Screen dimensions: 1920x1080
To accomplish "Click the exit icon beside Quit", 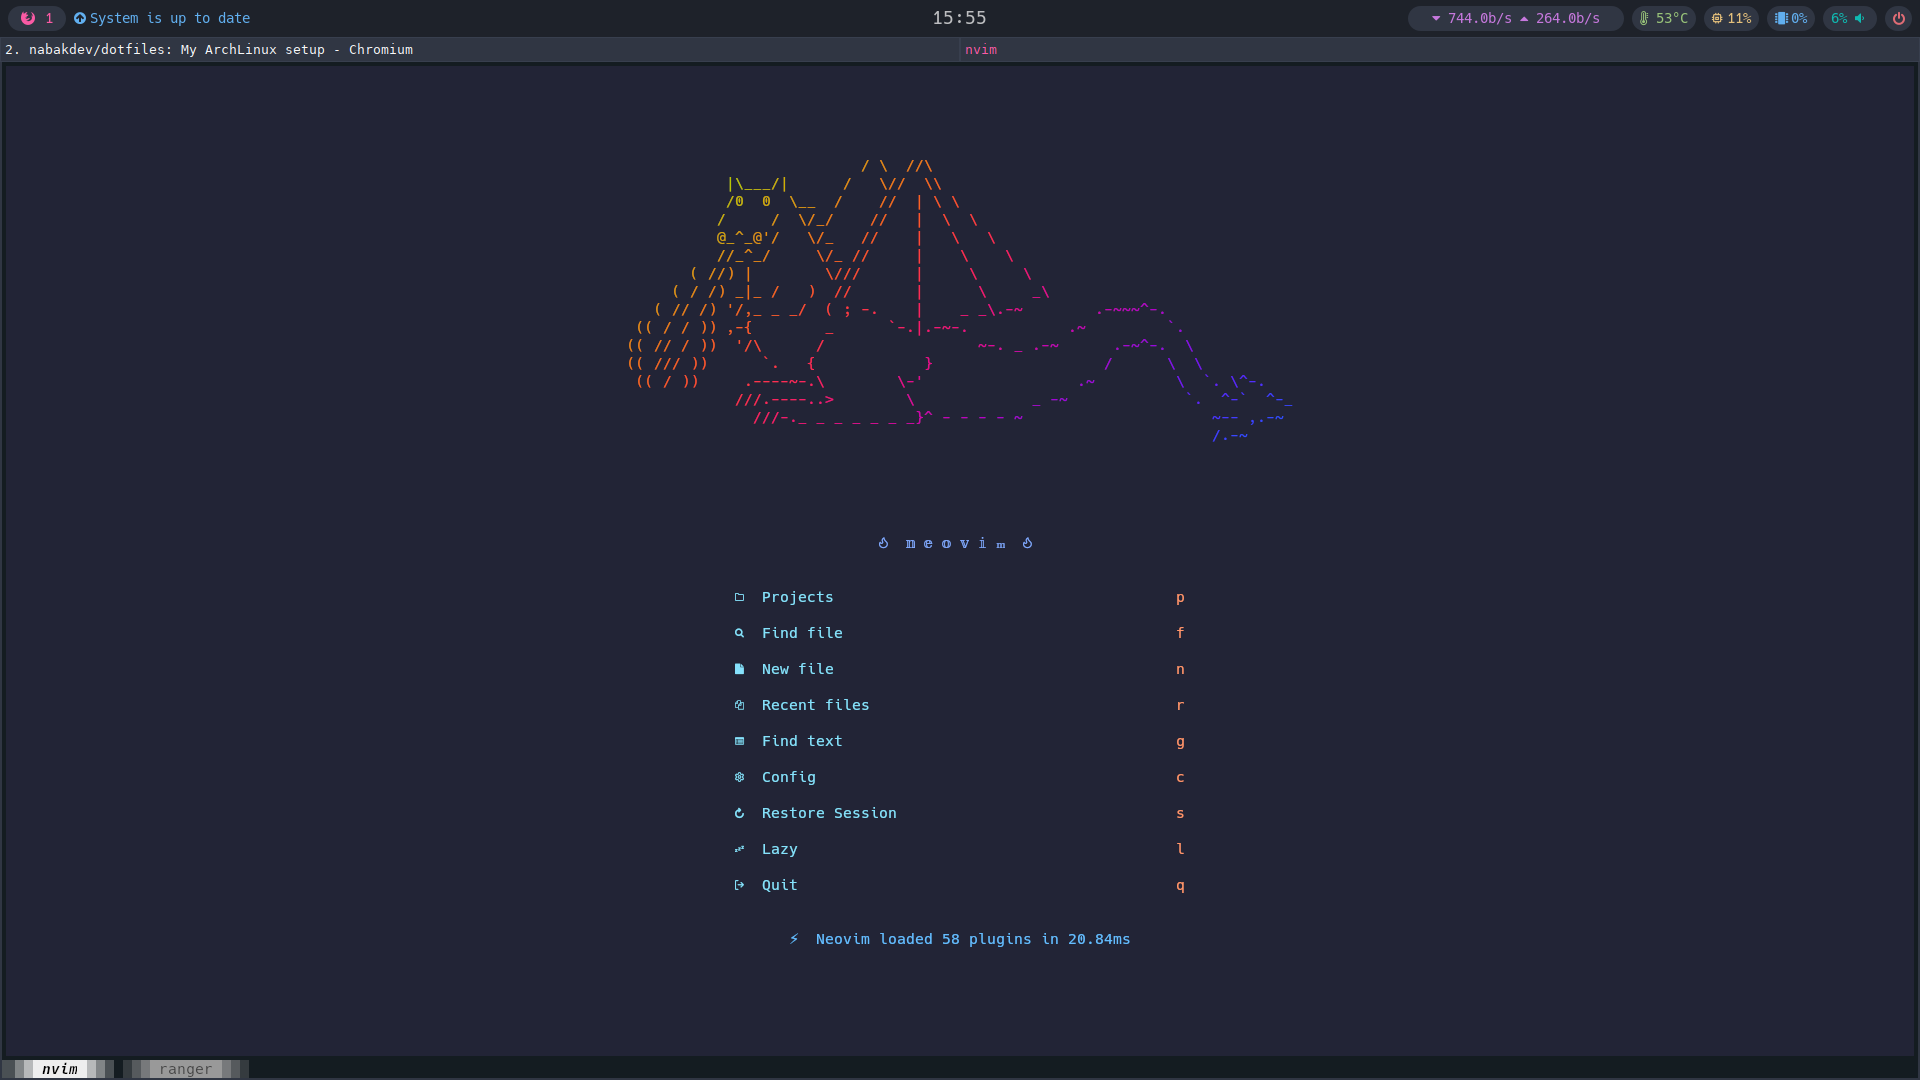I will [739, 885].
